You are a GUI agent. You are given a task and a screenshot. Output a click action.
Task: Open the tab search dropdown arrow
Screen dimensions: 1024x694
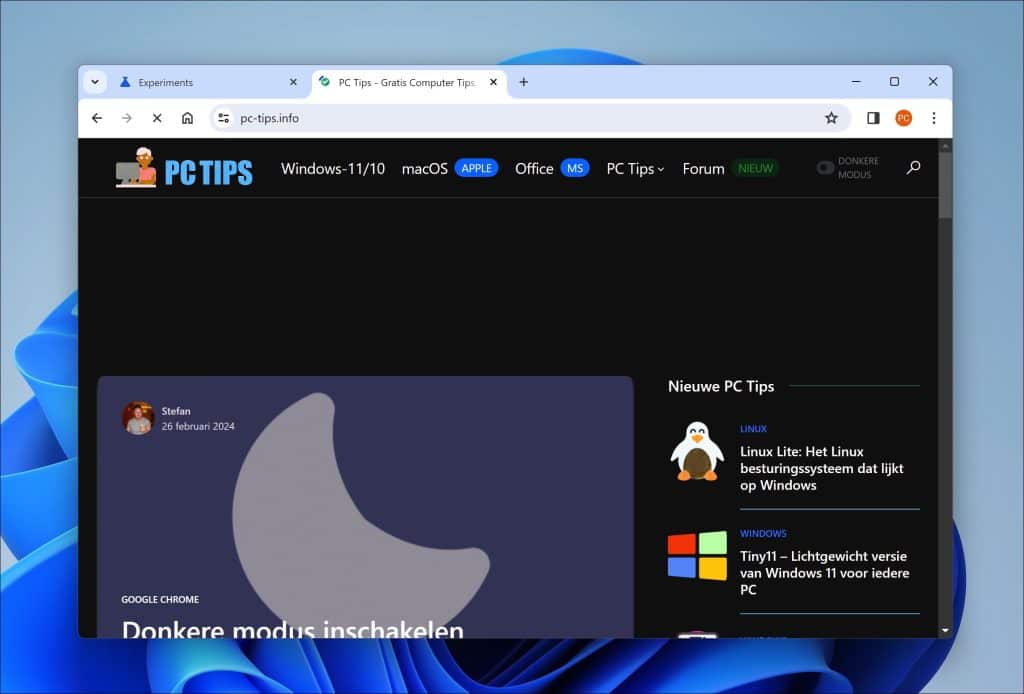tap(95, 82)
